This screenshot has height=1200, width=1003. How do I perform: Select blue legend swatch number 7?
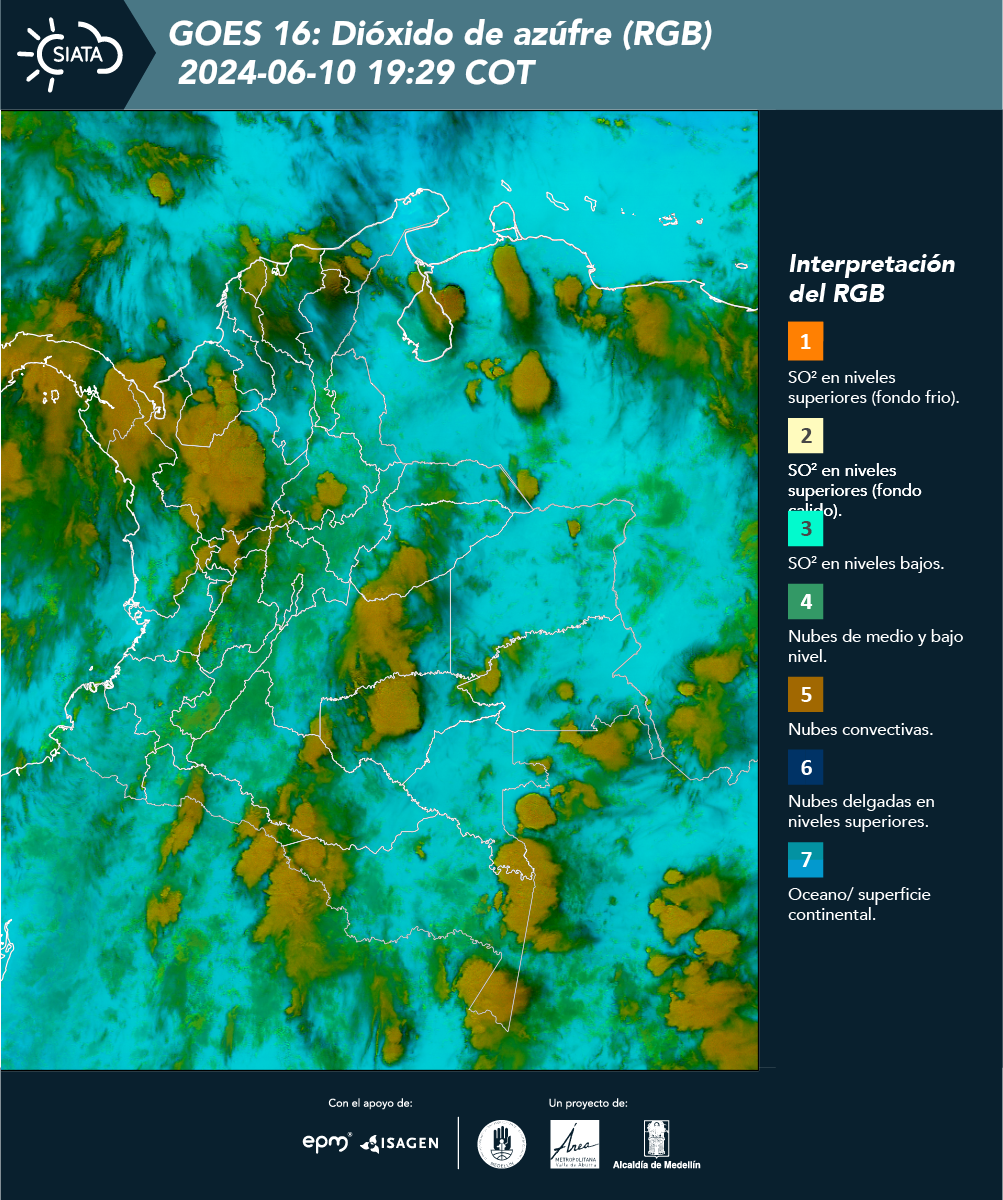pyautogui.click(x=805, y=860)
